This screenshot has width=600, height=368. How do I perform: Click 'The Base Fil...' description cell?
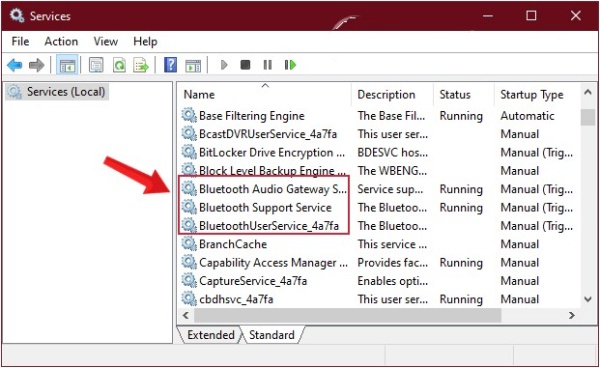point(391,116)
